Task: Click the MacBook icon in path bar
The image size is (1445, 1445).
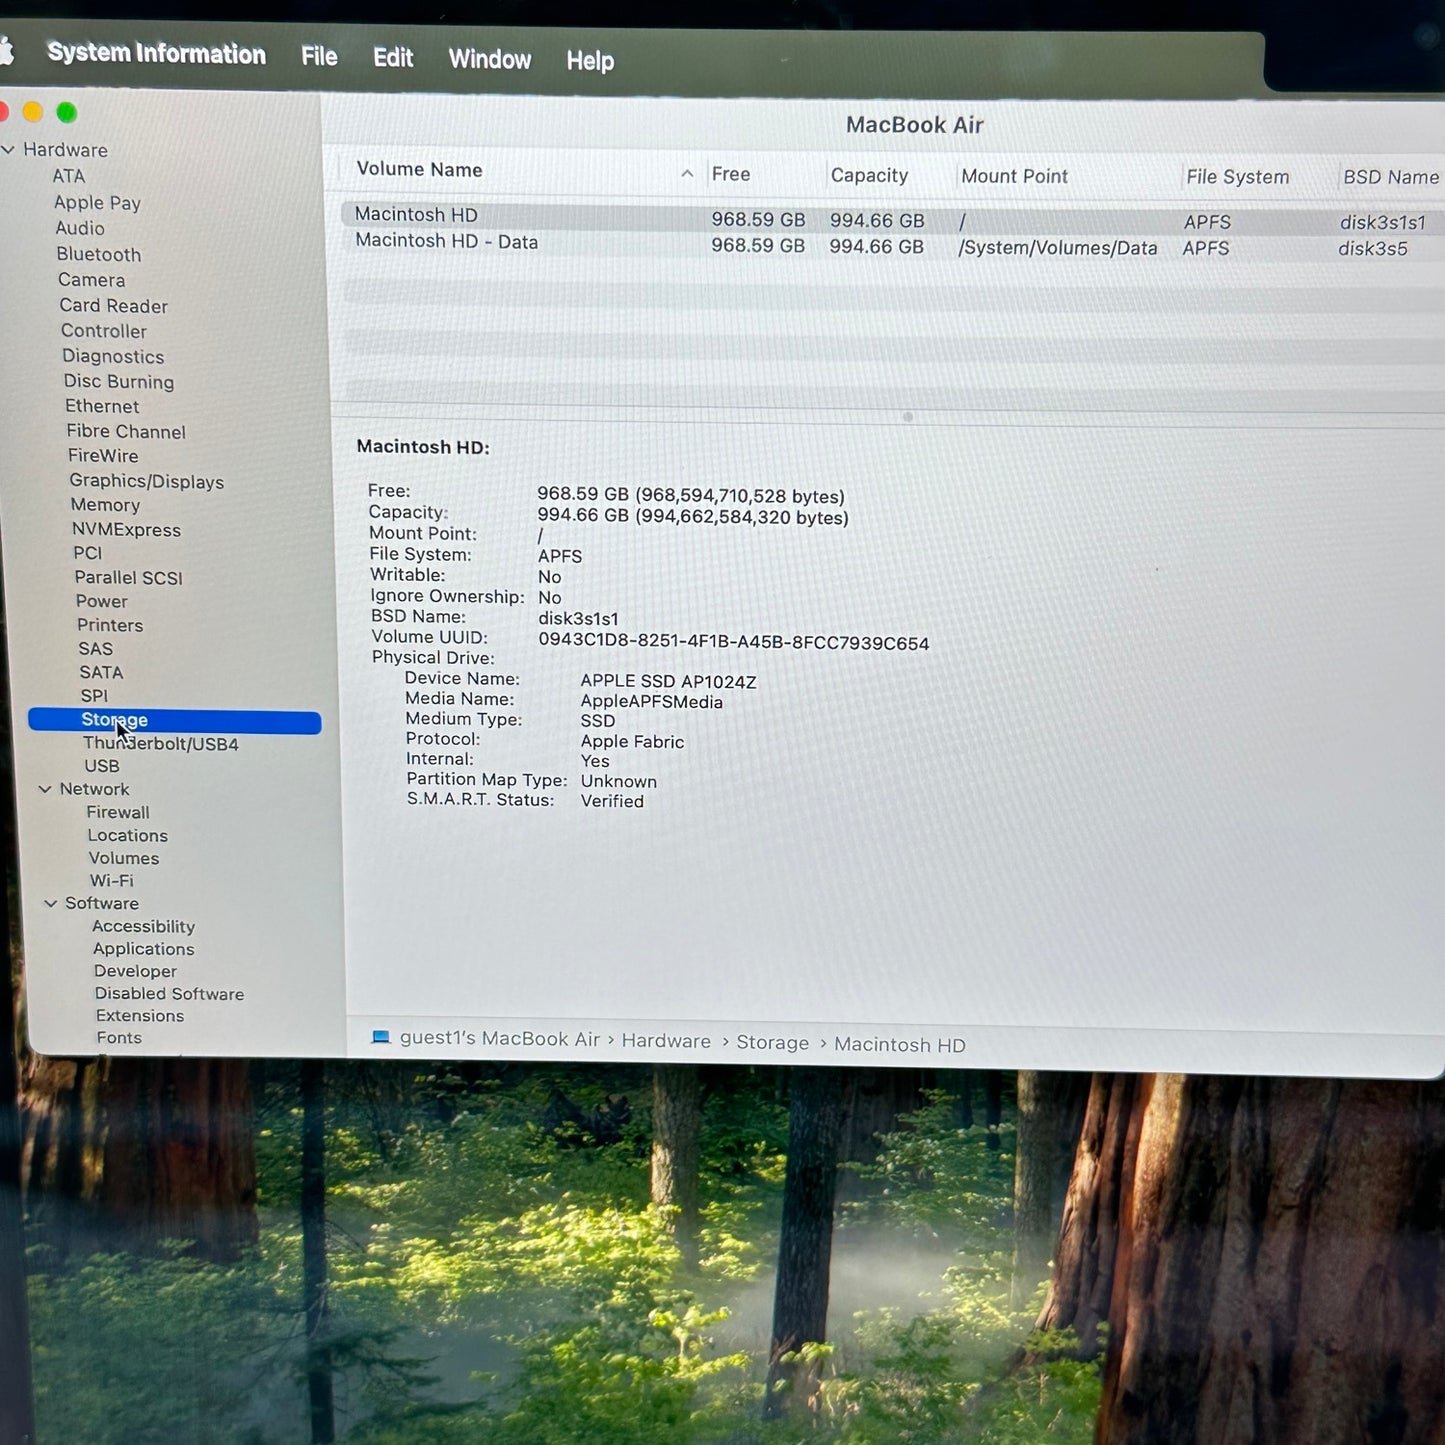Action: click(x=380, y=1037)
